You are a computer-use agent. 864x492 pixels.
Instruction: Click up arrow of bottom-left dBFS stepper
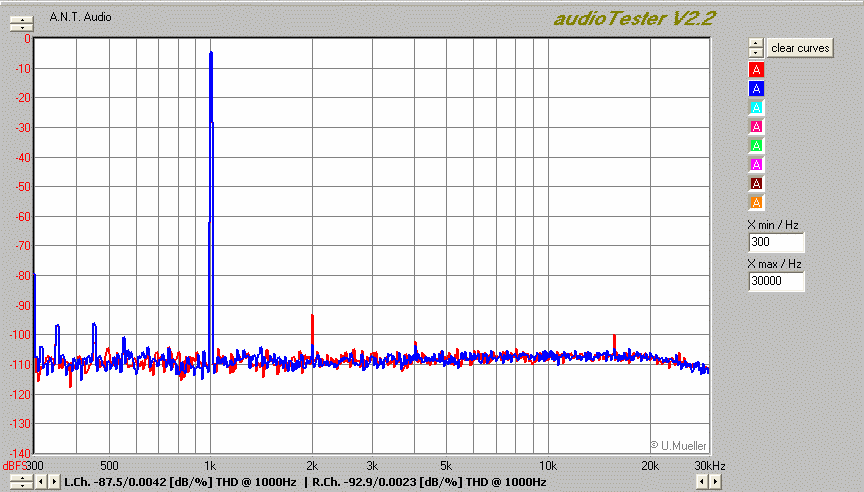[21, 478]
